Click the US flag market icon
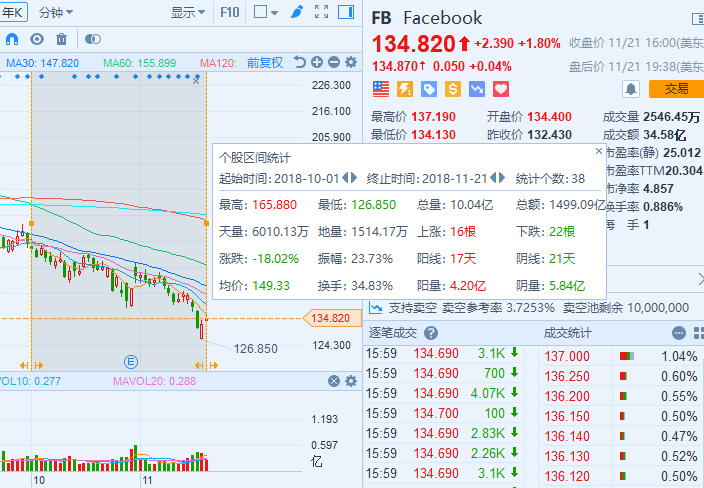The width and height of the screenshot is (704, 488). coord(381,89)
